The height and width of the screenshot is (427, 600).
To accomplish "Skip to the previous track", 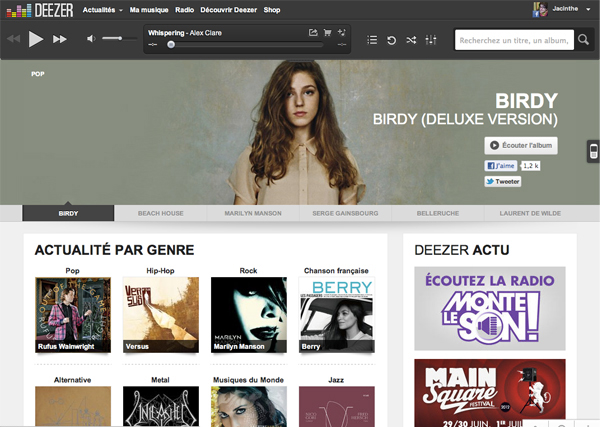I will 13,39.
